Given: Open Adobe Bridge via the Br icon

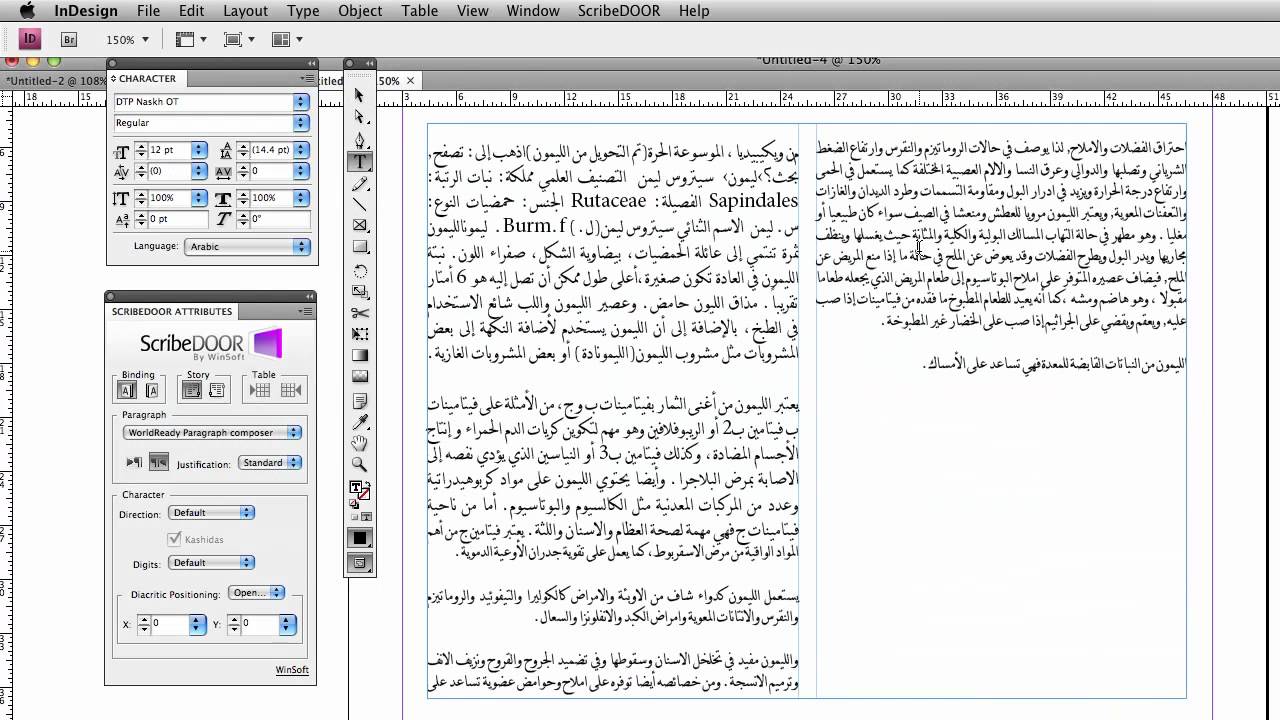Looking at the screenshot, I should pos(69,39).
